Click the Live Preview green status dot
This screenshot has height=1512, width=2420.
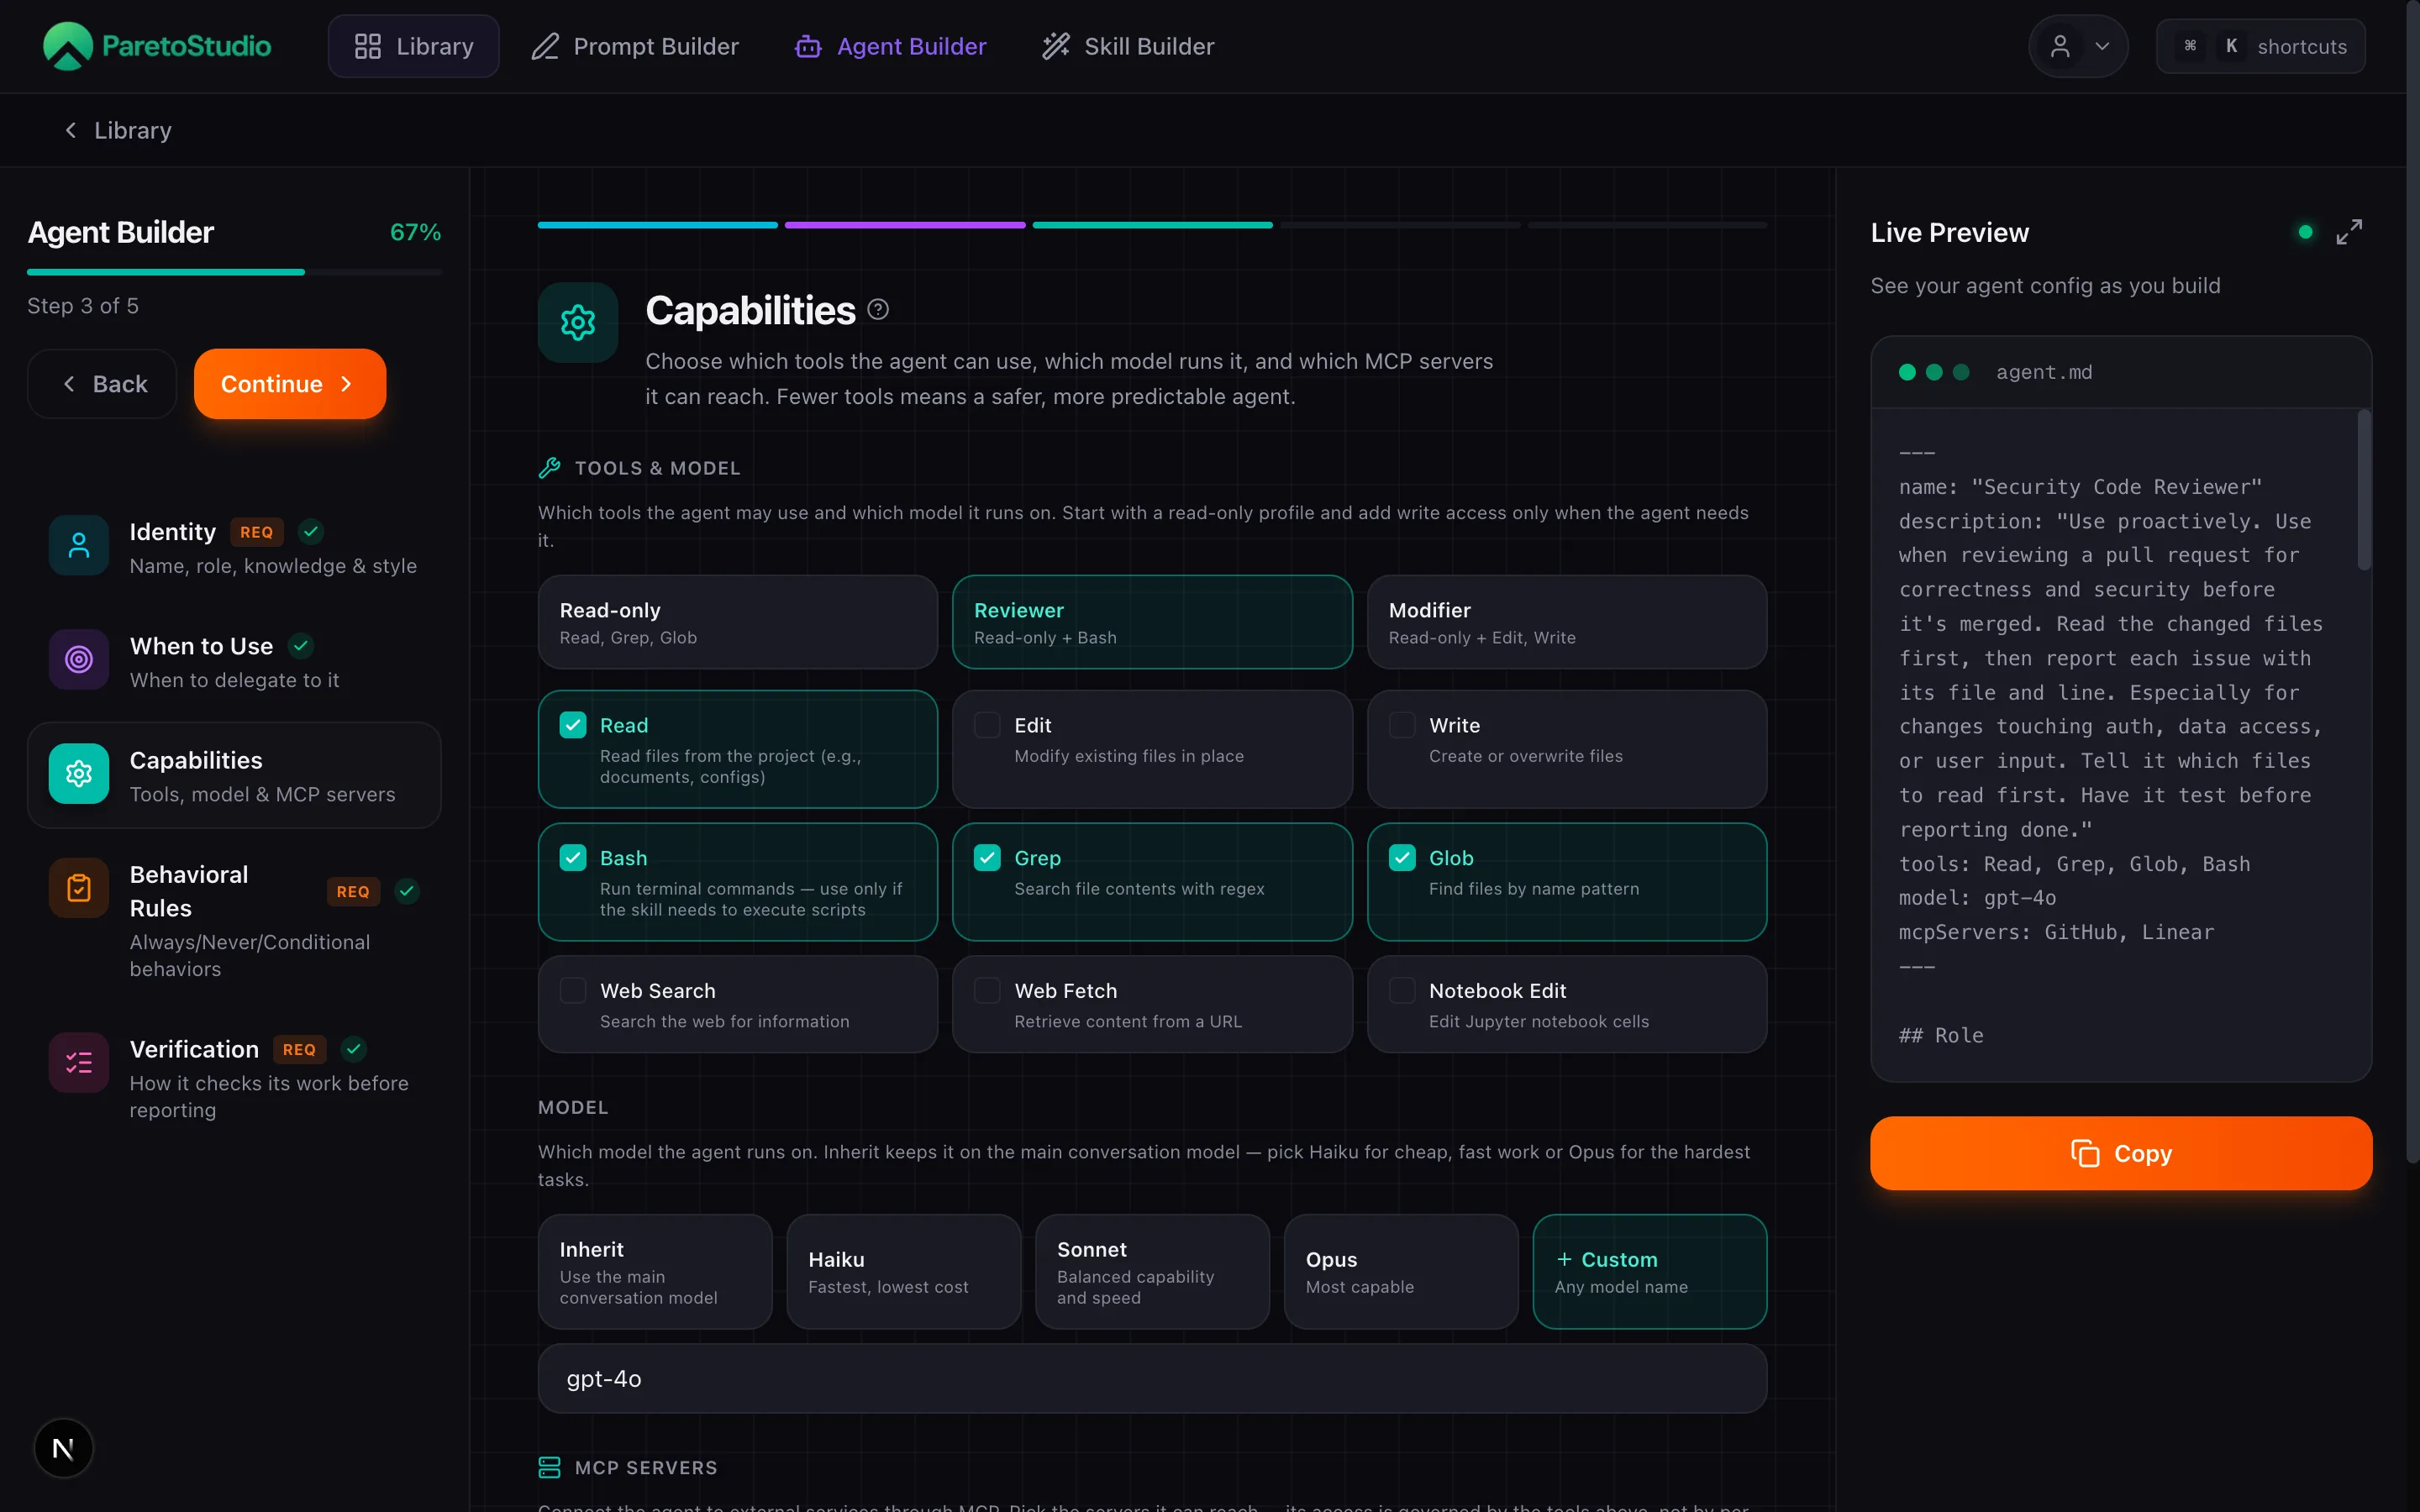pyautogui.click(x=2305, y=232)
